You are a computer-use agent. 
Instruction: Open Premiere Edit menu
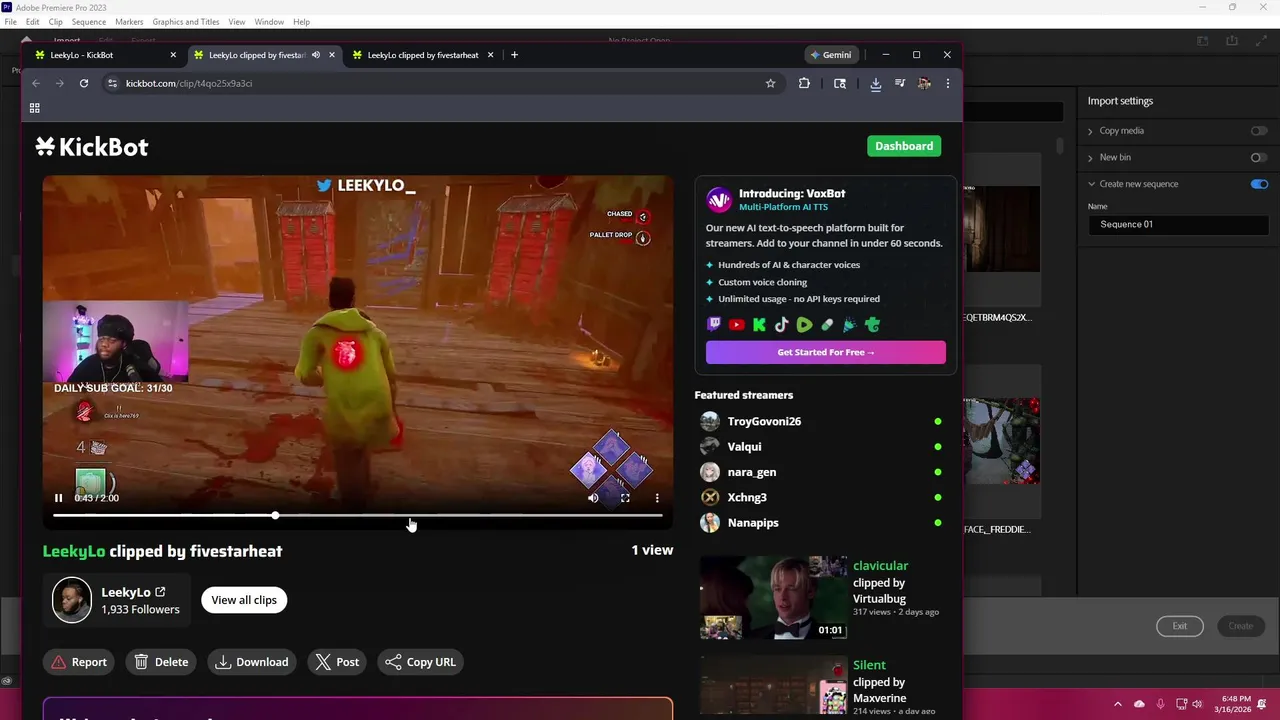[x=33, y=21]
